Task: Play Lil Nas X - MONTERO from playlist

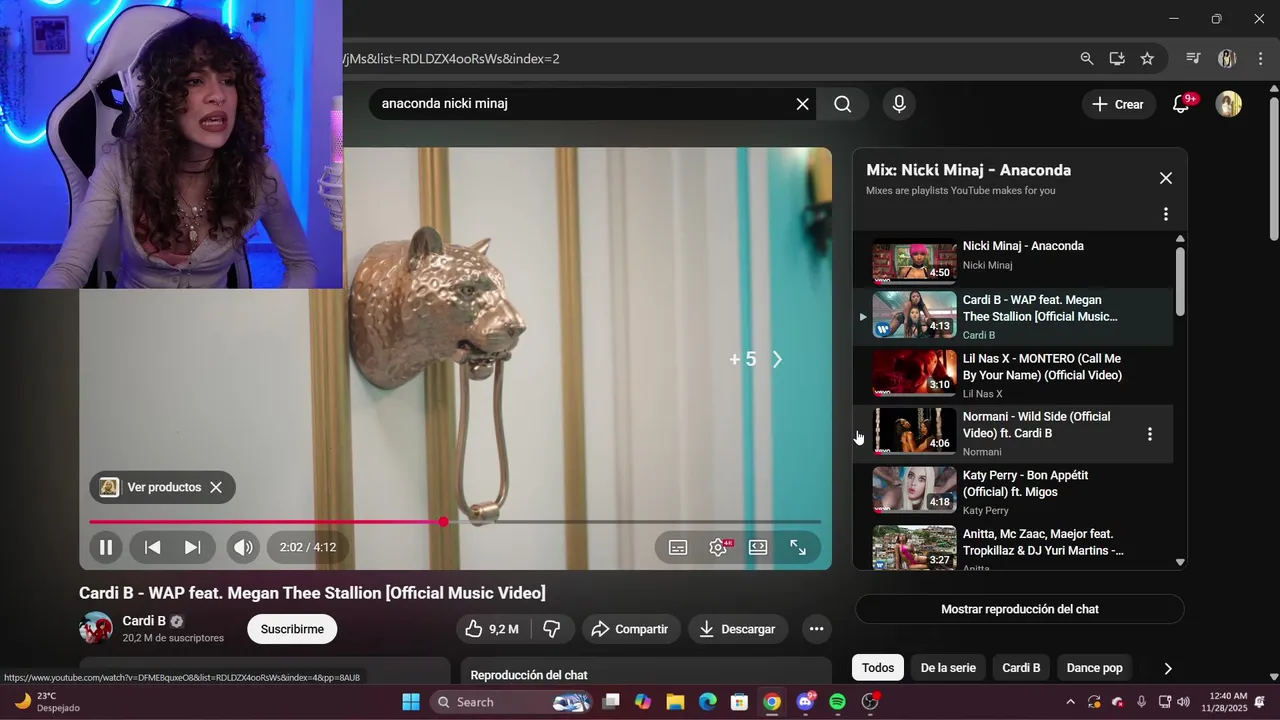Action: (x=1013, y=375)
